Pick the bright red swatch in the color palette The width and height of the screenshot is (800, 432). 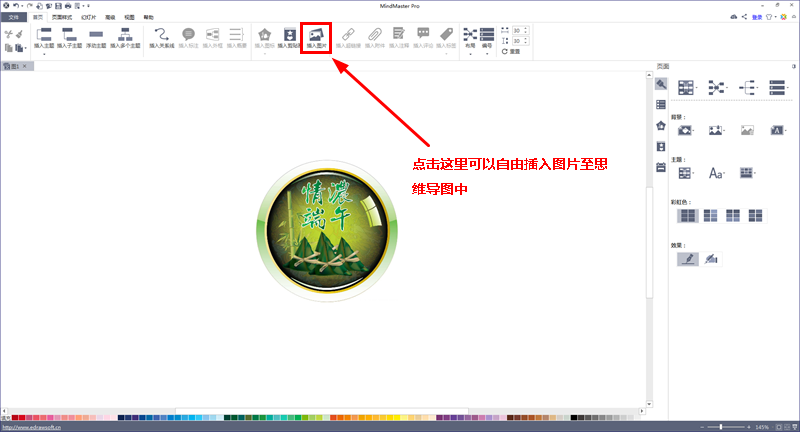coord(22,418)
